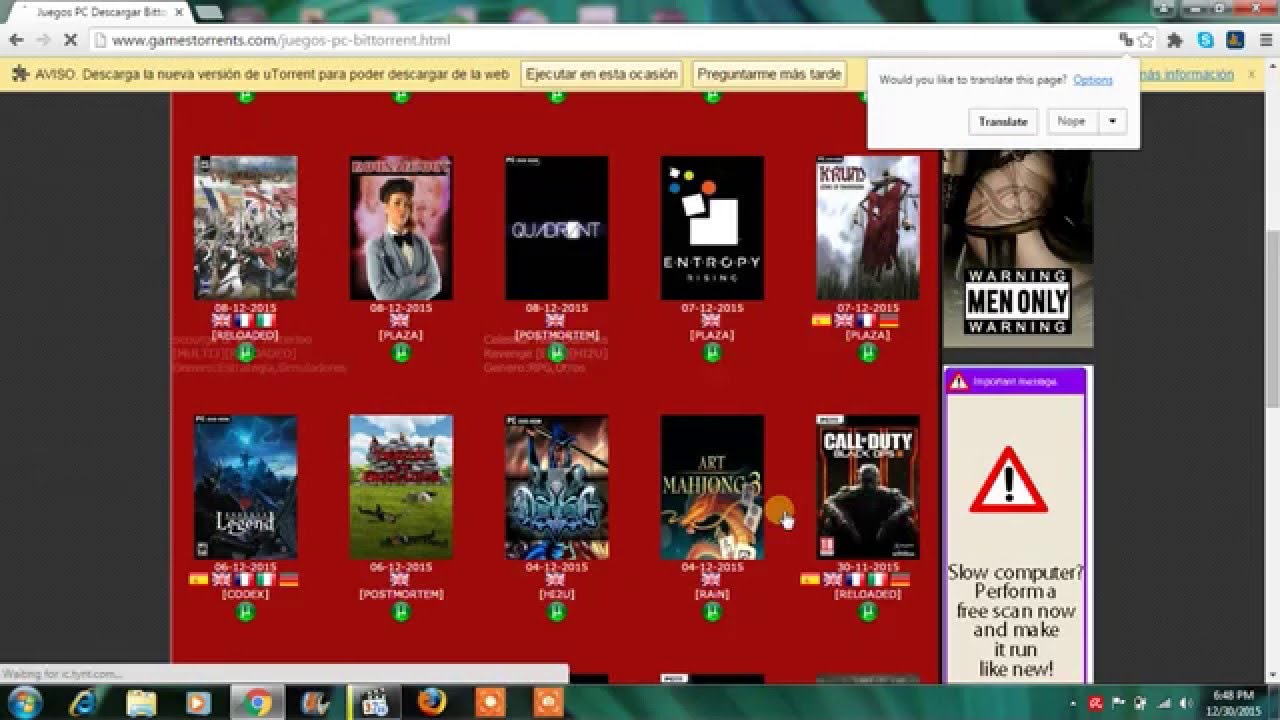Open the Art Mahjong 3 game cover
The height and width of the screenshot is (720, 1280).
pyautogui.click(x=712, y=487)
